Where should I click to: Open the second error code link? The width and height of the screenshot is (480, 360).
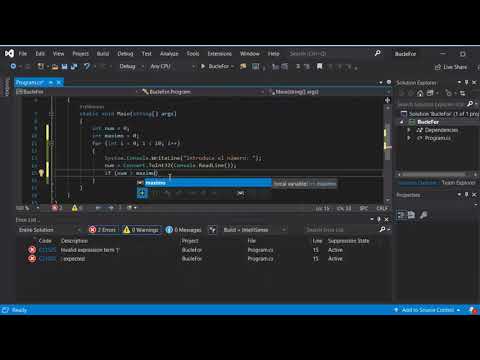tap(48, 259)
